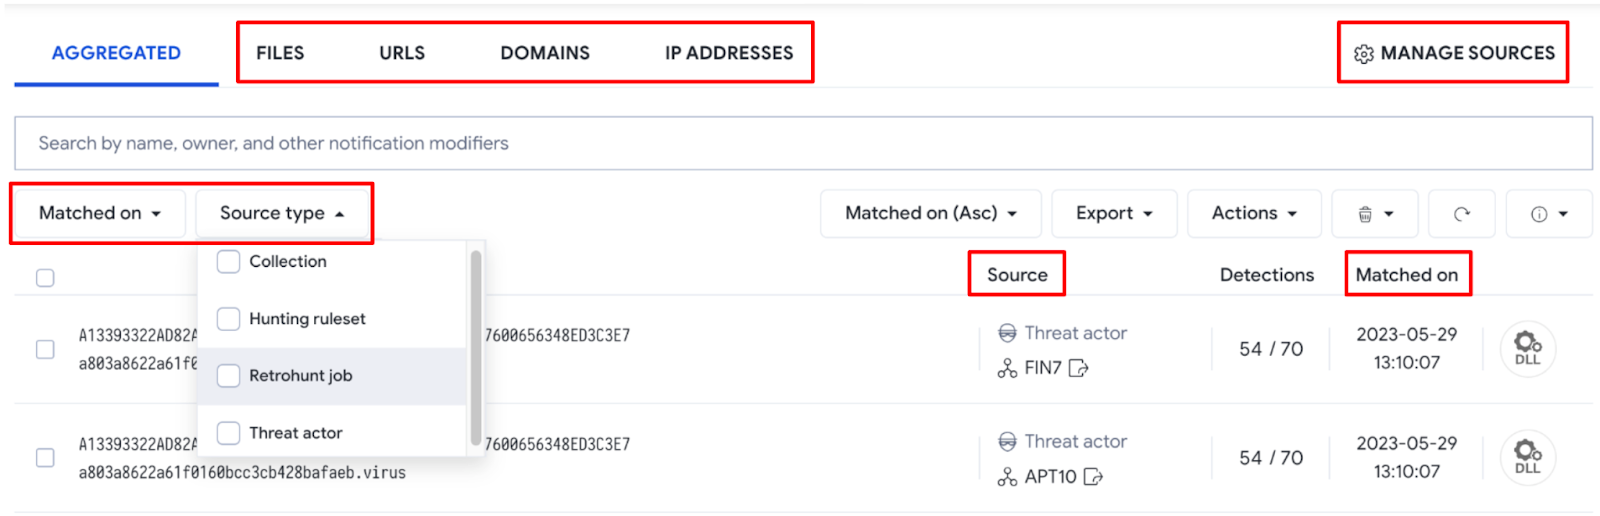Tick the select-all header checkbox

point(45,278)
